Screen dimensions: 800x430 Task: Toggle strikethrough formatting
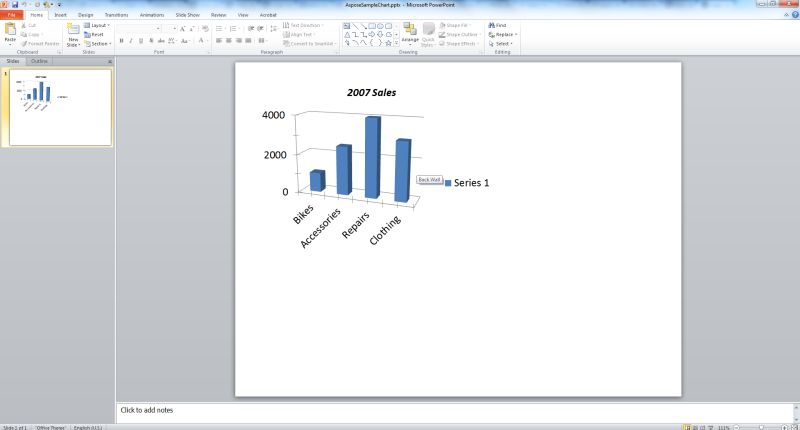tap(161, 41)
